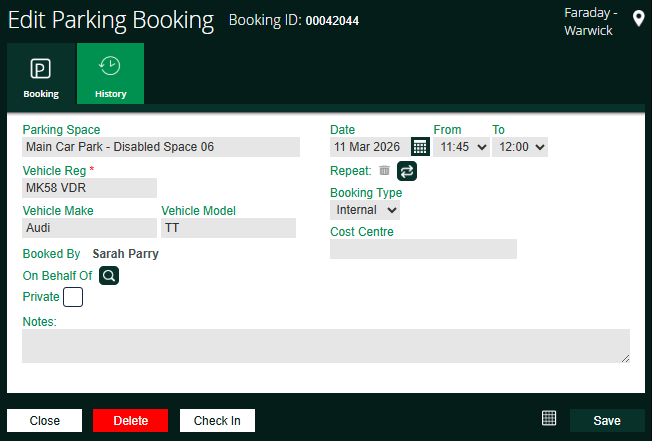The width and height of the screenshot is (652, 441).
Task: Click the parking P icon on Booking tab
Action: click(41, 70)
